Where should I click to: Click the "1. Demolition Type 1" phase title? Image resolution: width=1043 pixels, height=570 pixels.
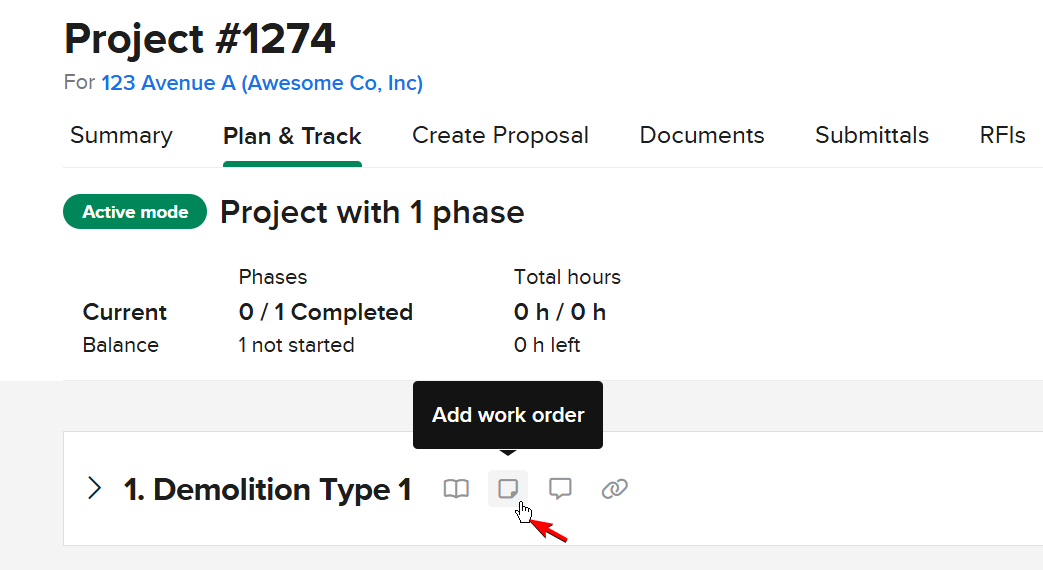coord(268,489)
